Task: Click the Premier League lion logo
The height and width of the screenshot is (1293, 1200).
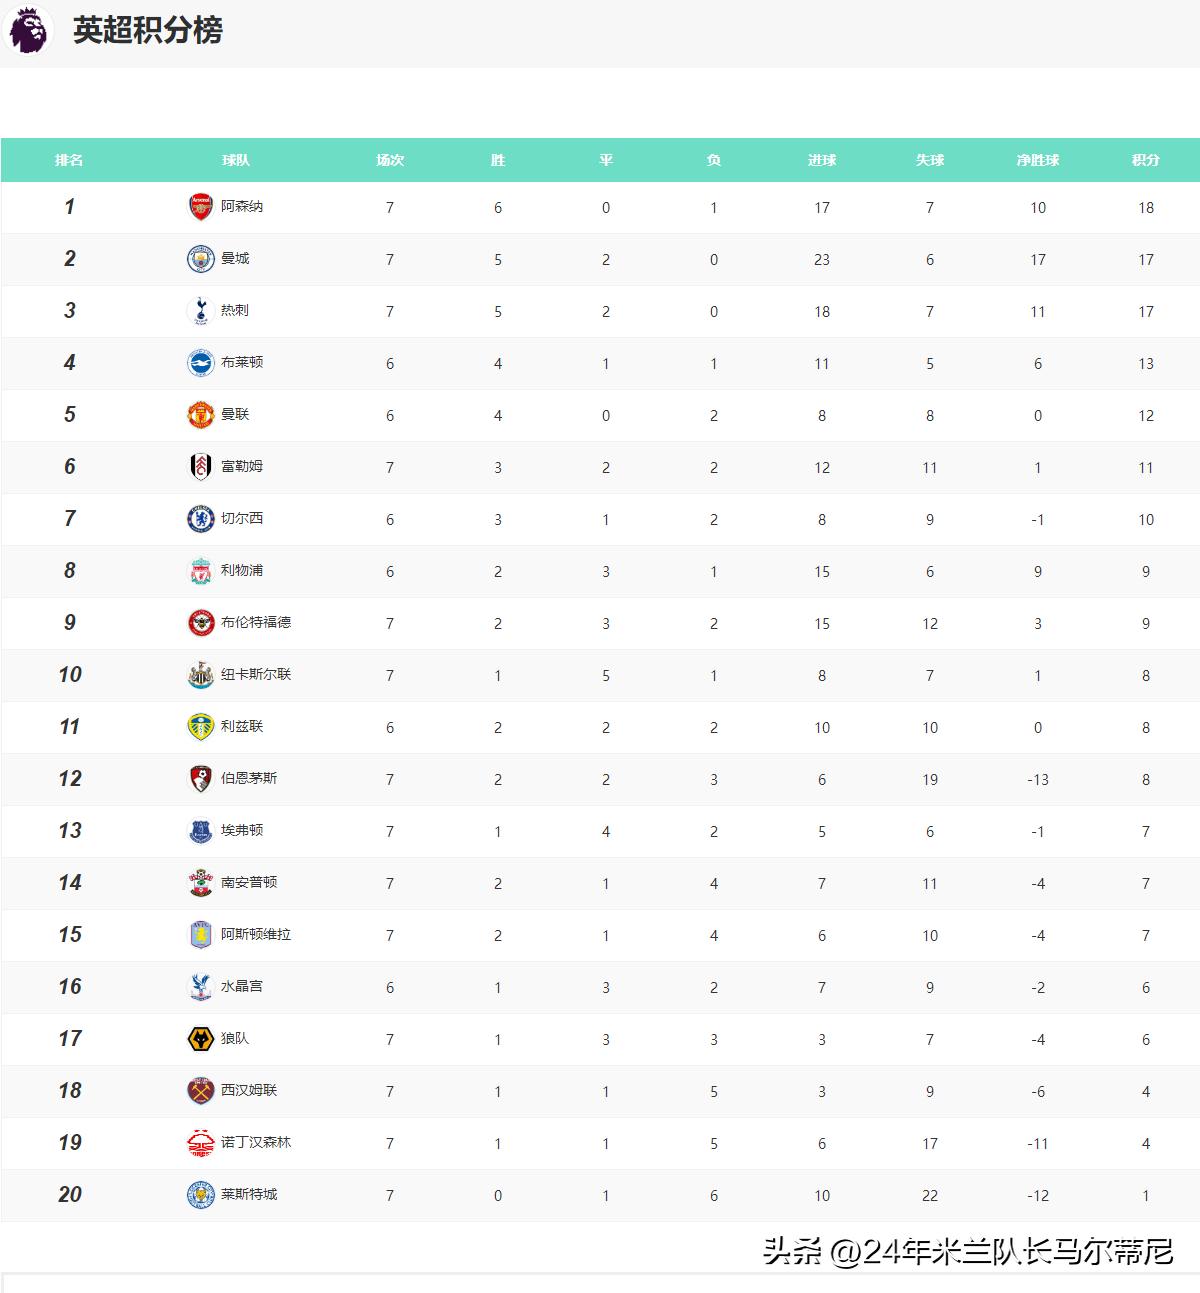Action: pyautogui.click(x=27, y=28)
